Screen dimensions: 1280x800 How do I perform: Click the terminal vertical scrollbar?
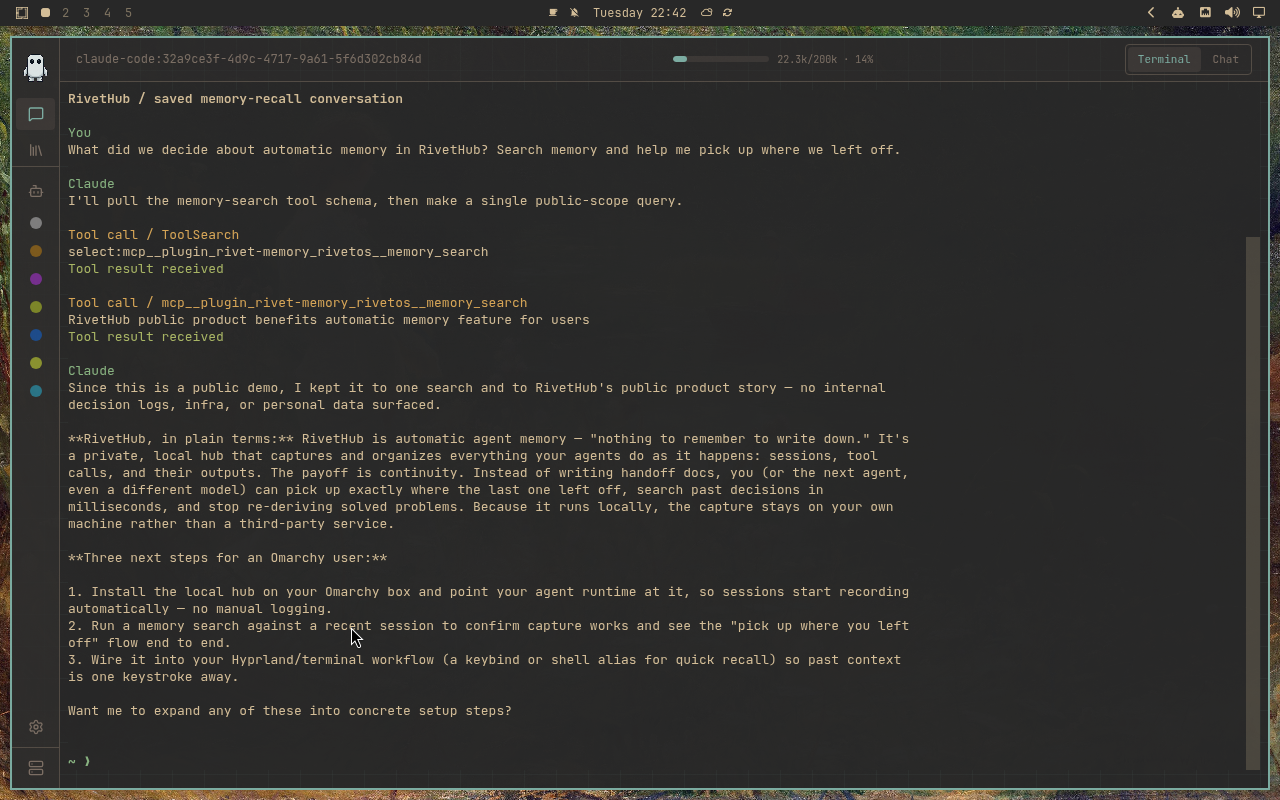1253,503
